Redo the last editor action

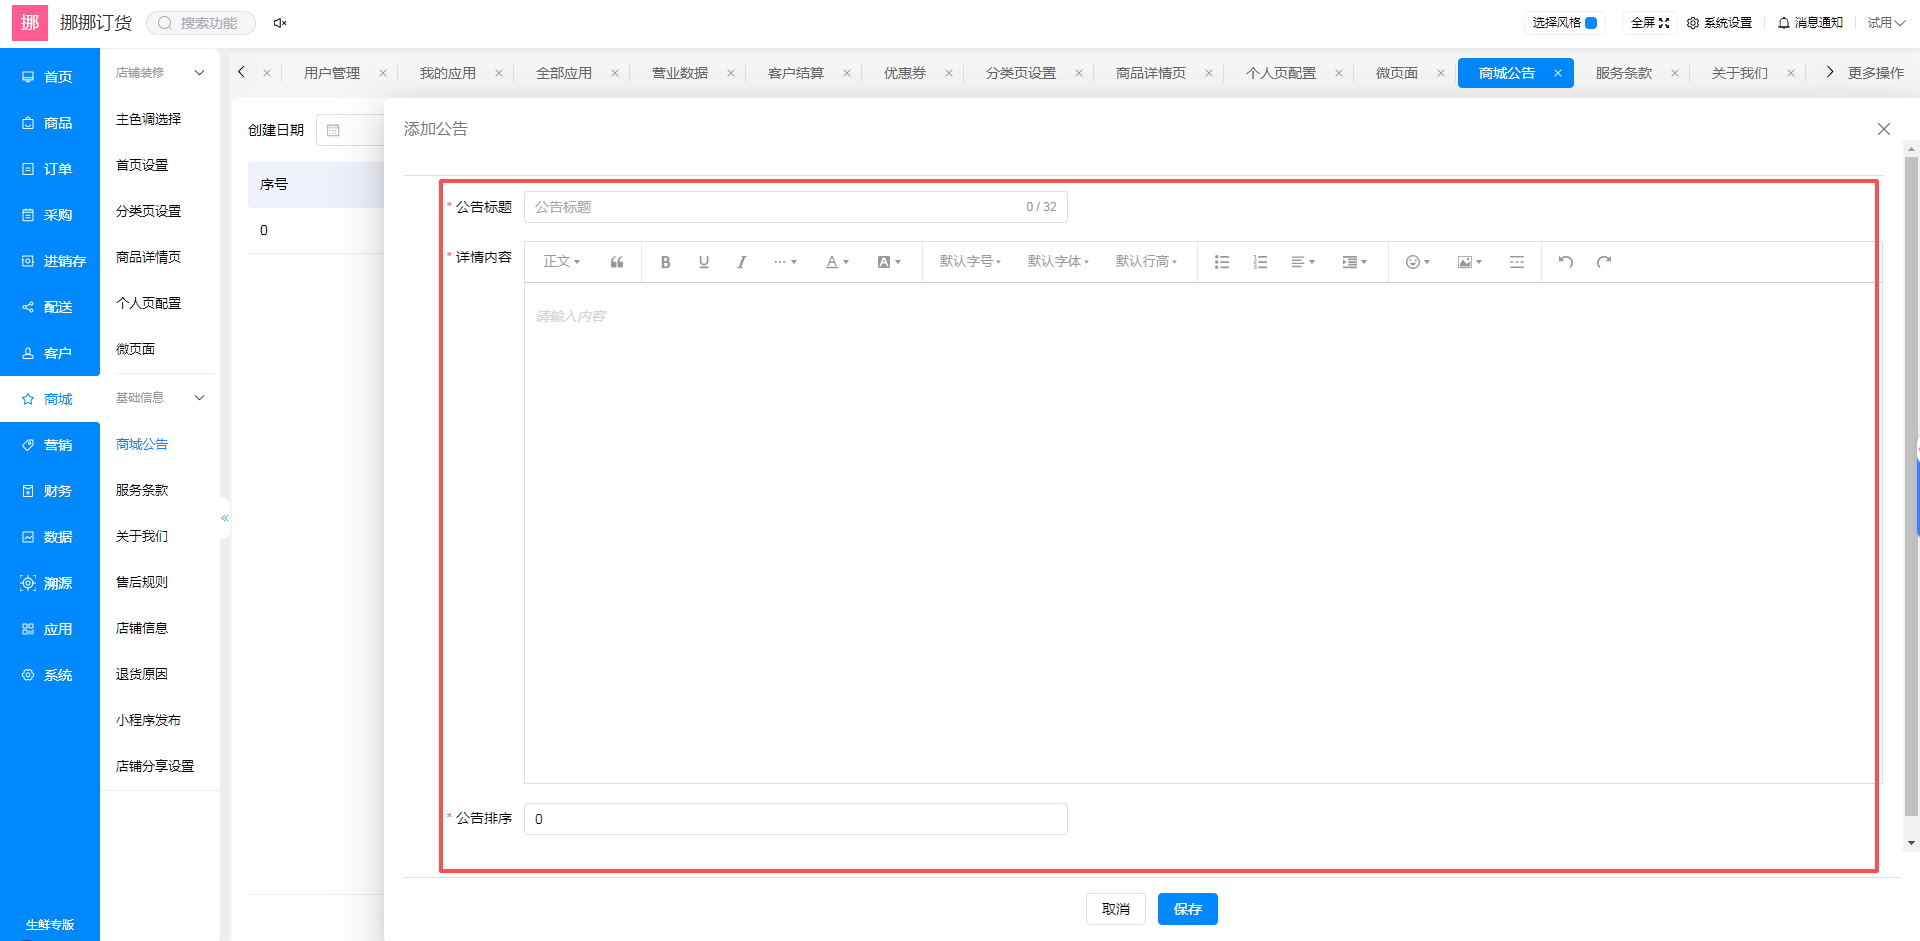tap(1604, 262)
